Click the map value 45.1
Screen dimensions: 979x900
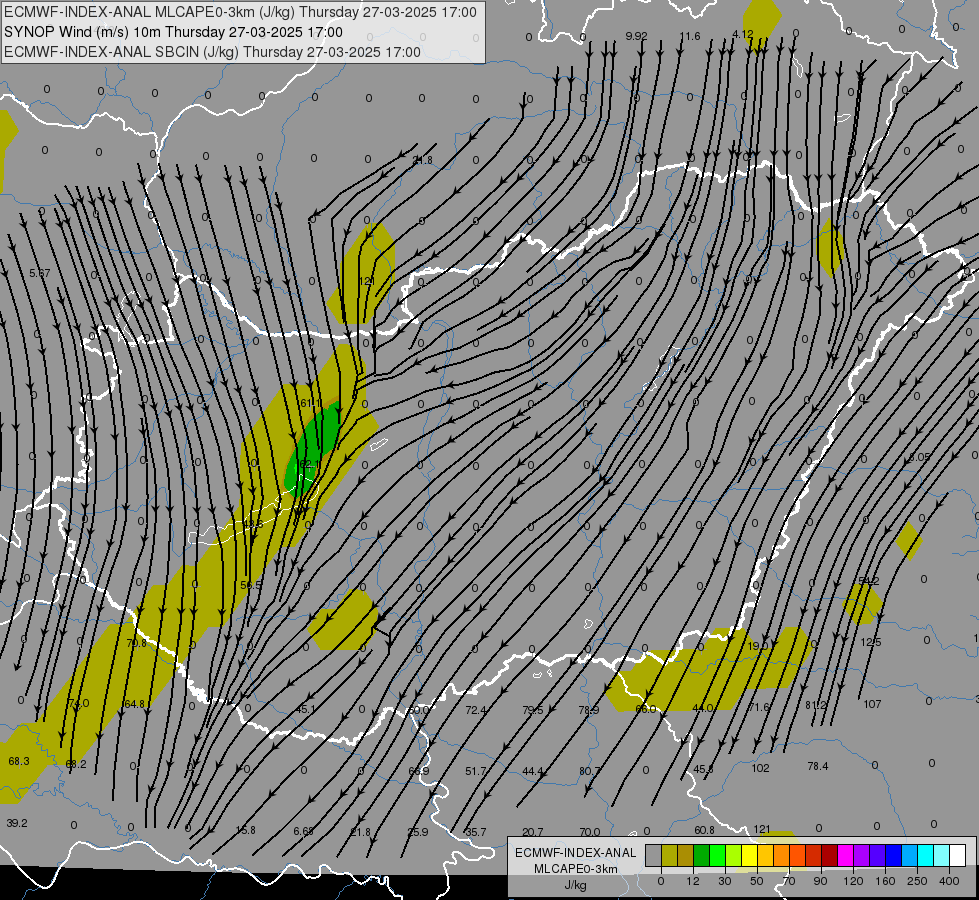click(x=306, y=709)
